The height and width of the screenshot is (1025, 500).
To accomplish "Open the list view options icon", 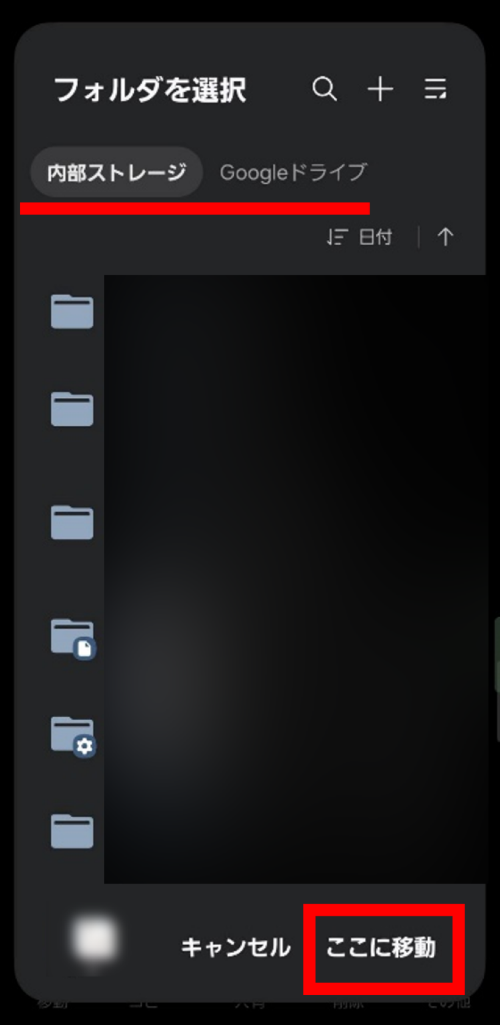I will 436,89.
